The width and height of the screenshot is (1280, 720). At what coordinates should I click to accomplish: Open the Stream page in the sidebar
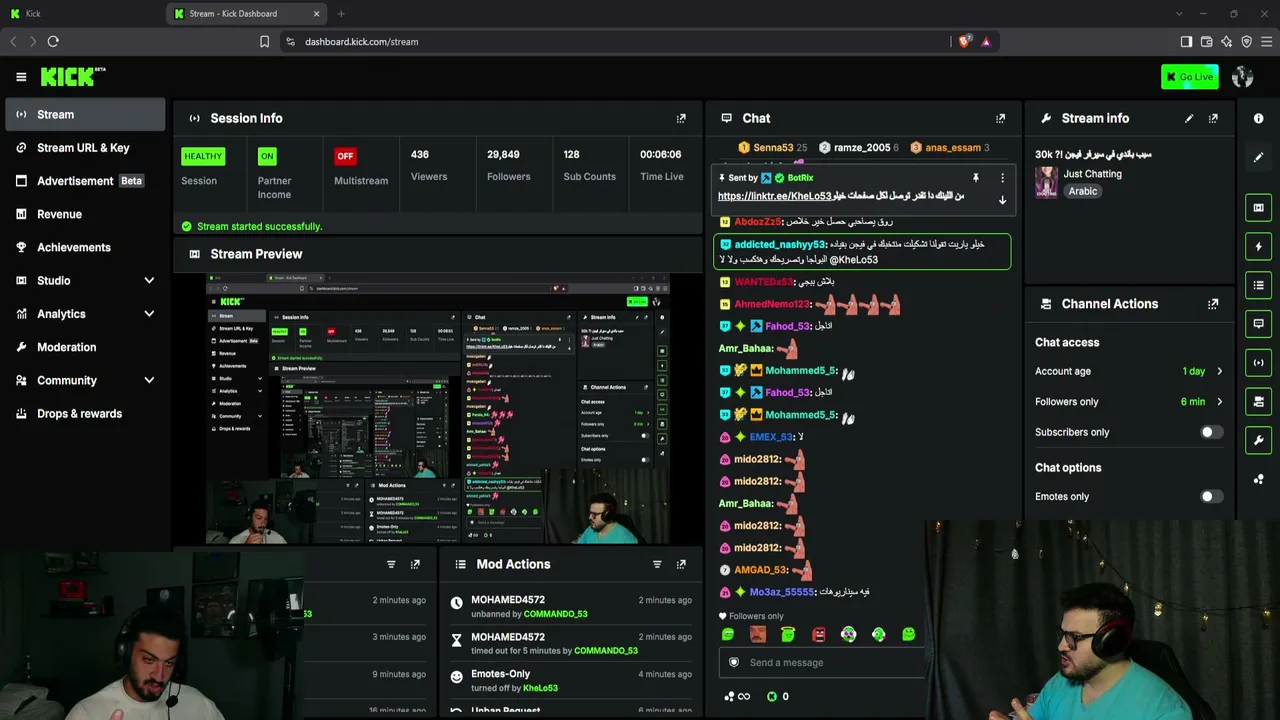[85, 115]
